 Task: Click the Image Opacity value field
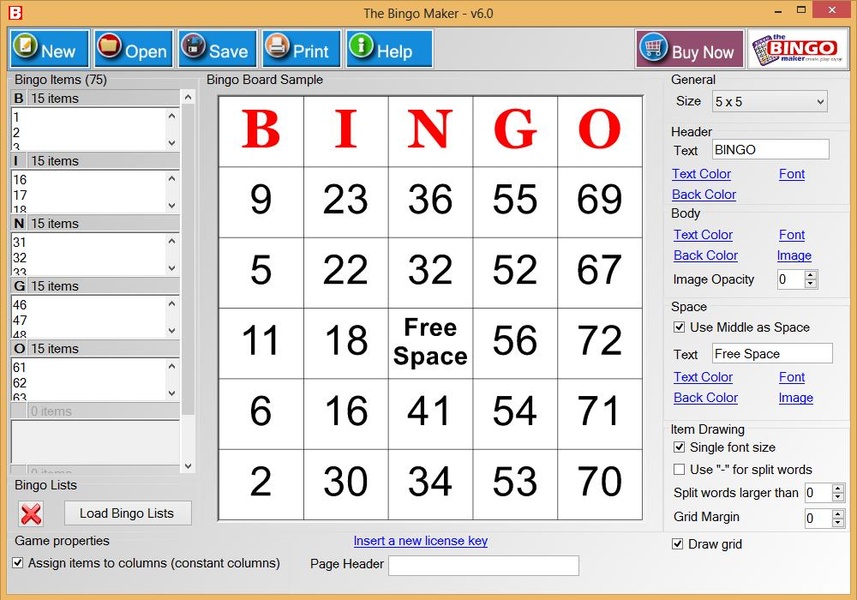click(791, 279)
